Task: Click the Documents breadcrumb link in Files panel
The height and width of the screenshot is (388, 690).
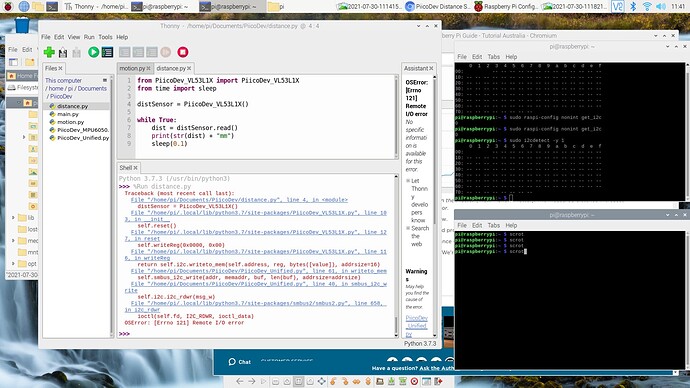Action: coord(92,88)
